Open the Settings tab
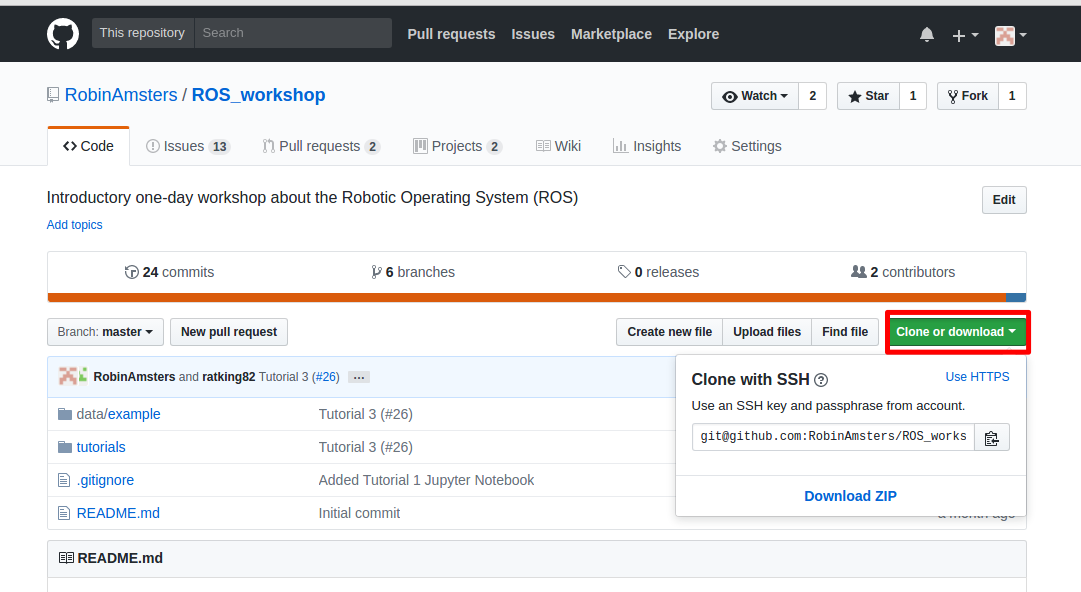 (x=747, y=146)
